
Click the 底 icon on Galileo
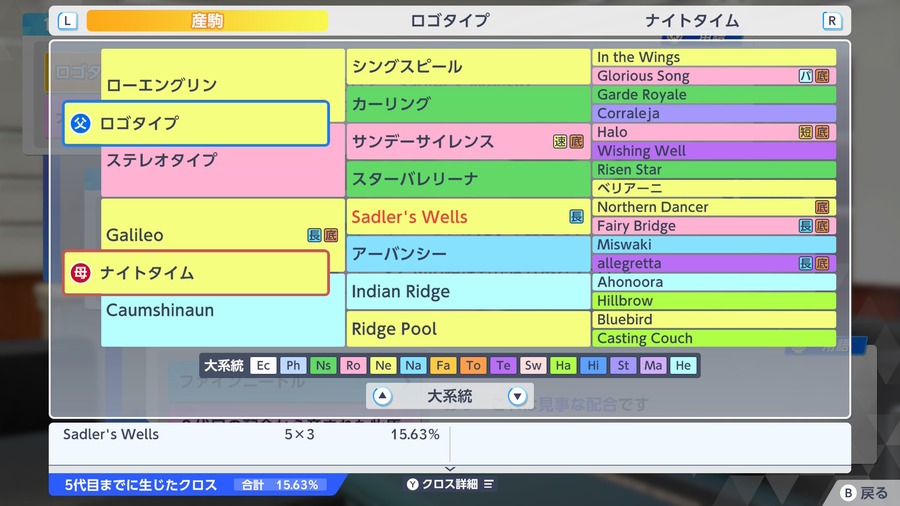(331, 235)
